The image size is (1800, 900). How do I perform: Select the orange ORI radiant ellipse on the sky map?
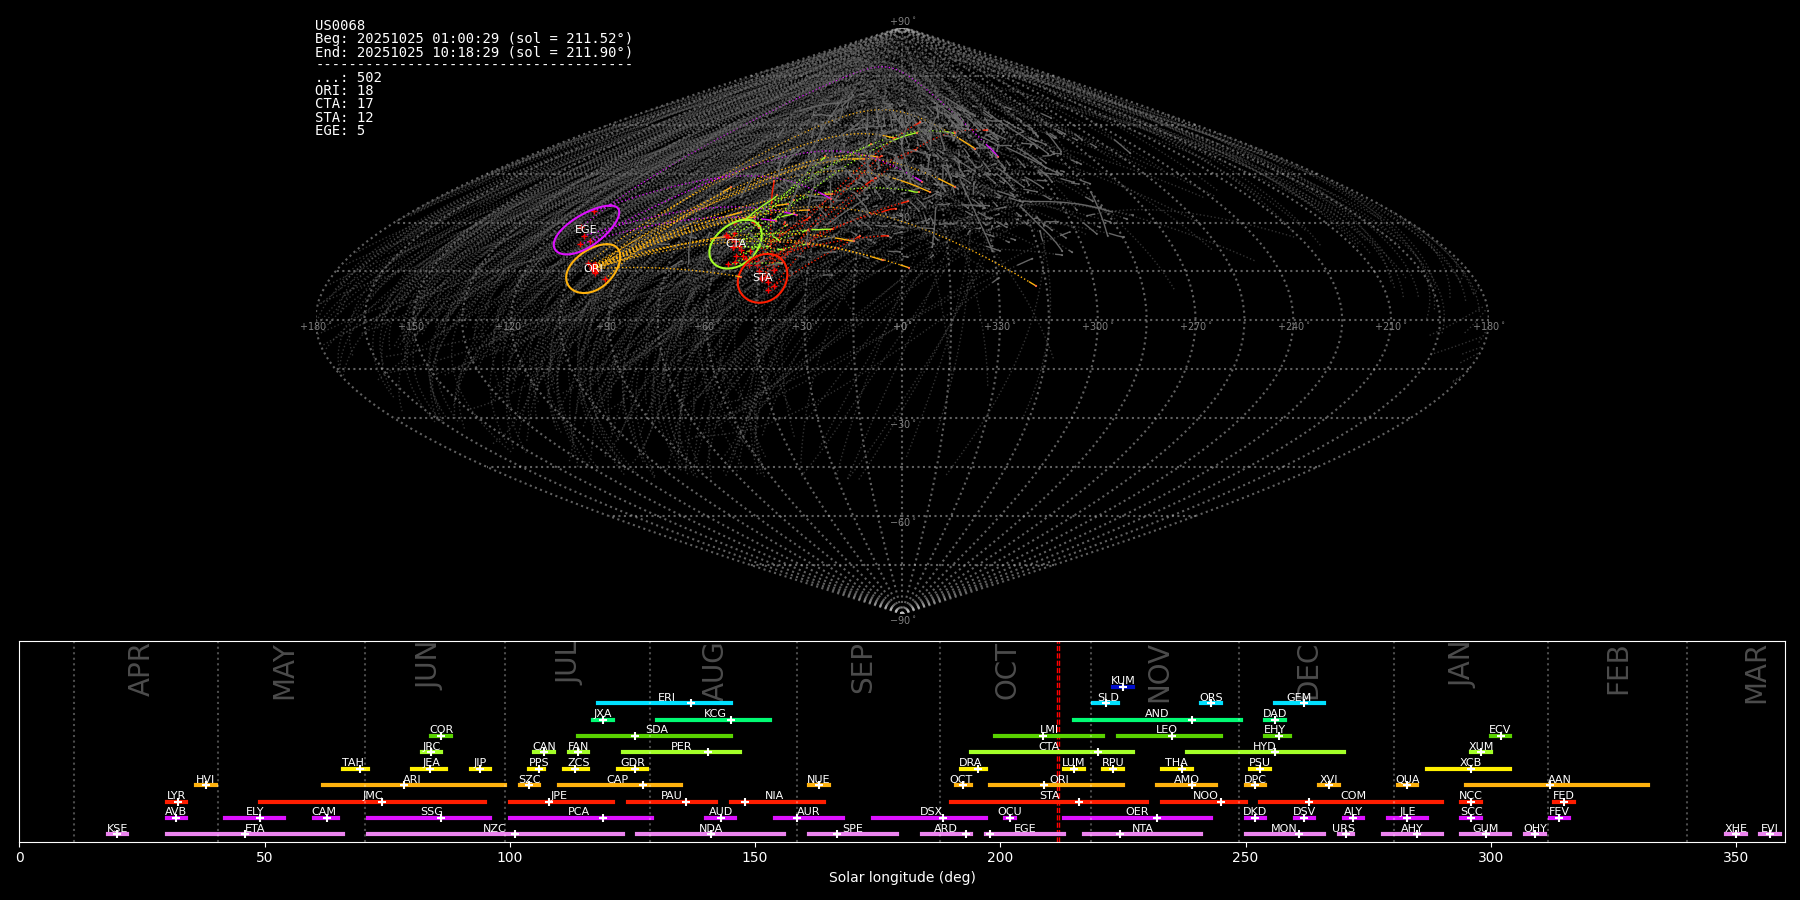(x=593, y=268)
